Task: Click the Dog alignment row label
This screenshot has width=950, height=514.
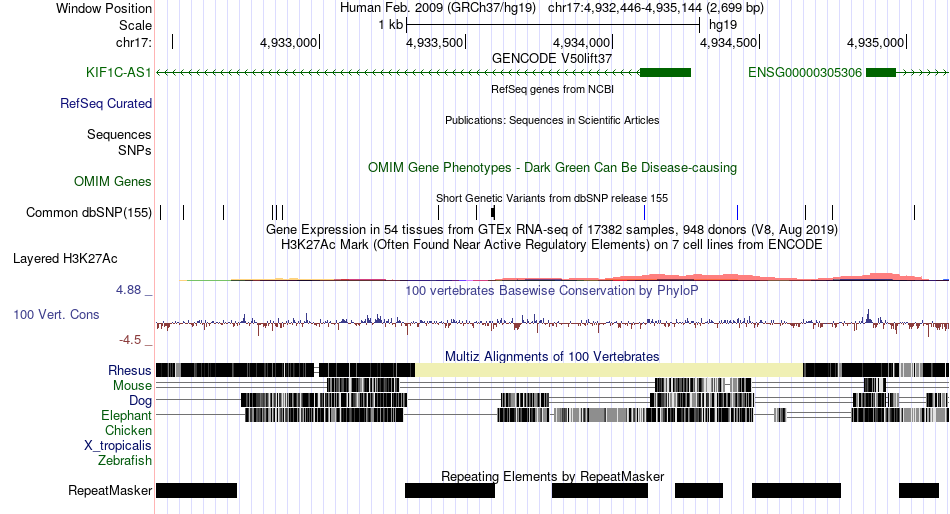Action: tap(140, 401)
